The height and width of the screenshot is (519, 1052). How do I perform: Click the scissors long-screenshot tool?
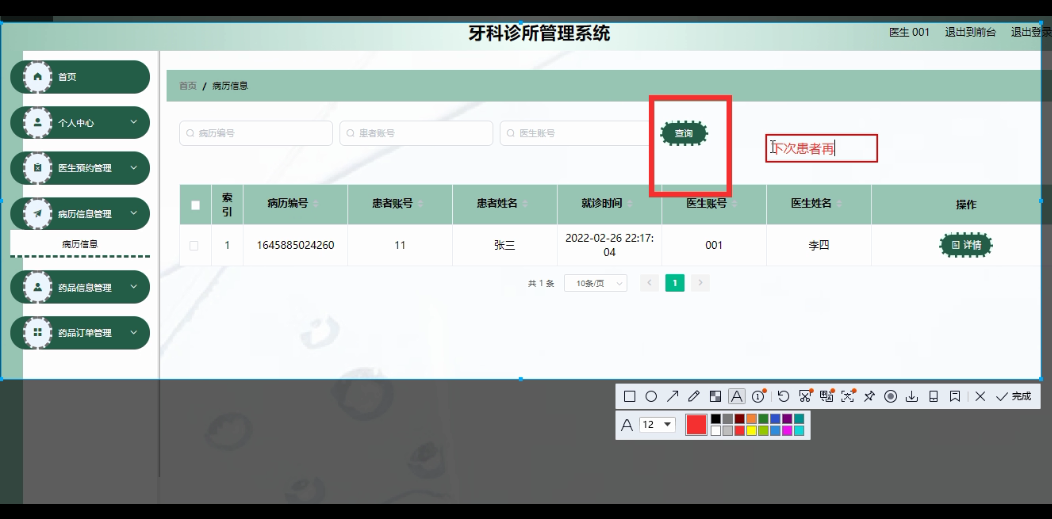pos(805,396)
